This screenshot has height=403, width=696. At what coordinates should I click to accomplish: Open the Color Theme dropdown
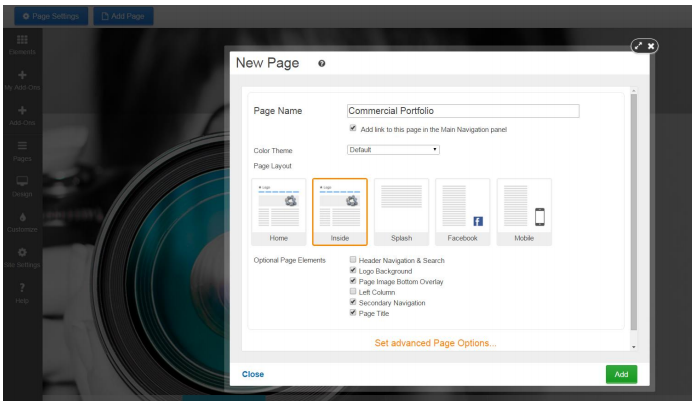pyautogui.click(x=393, y=150)
